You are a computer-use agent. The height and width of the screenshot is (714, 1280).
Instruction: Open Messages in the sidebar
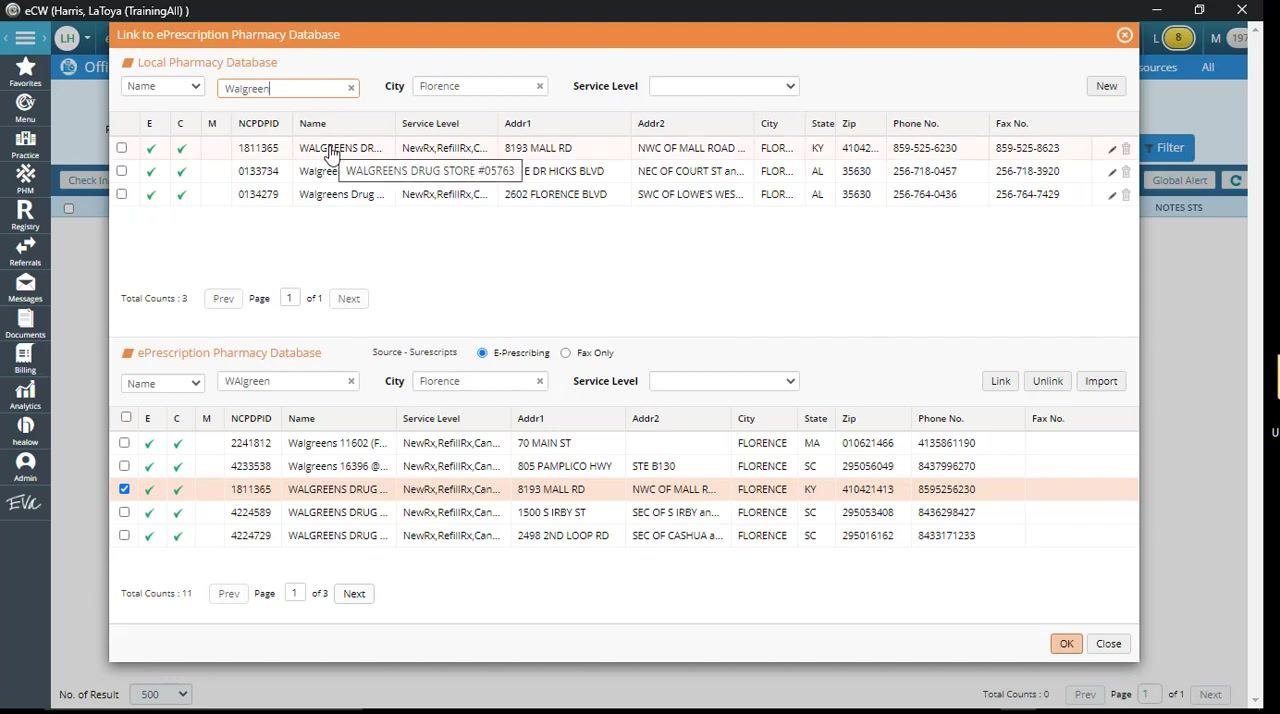(x=25, y=288)
